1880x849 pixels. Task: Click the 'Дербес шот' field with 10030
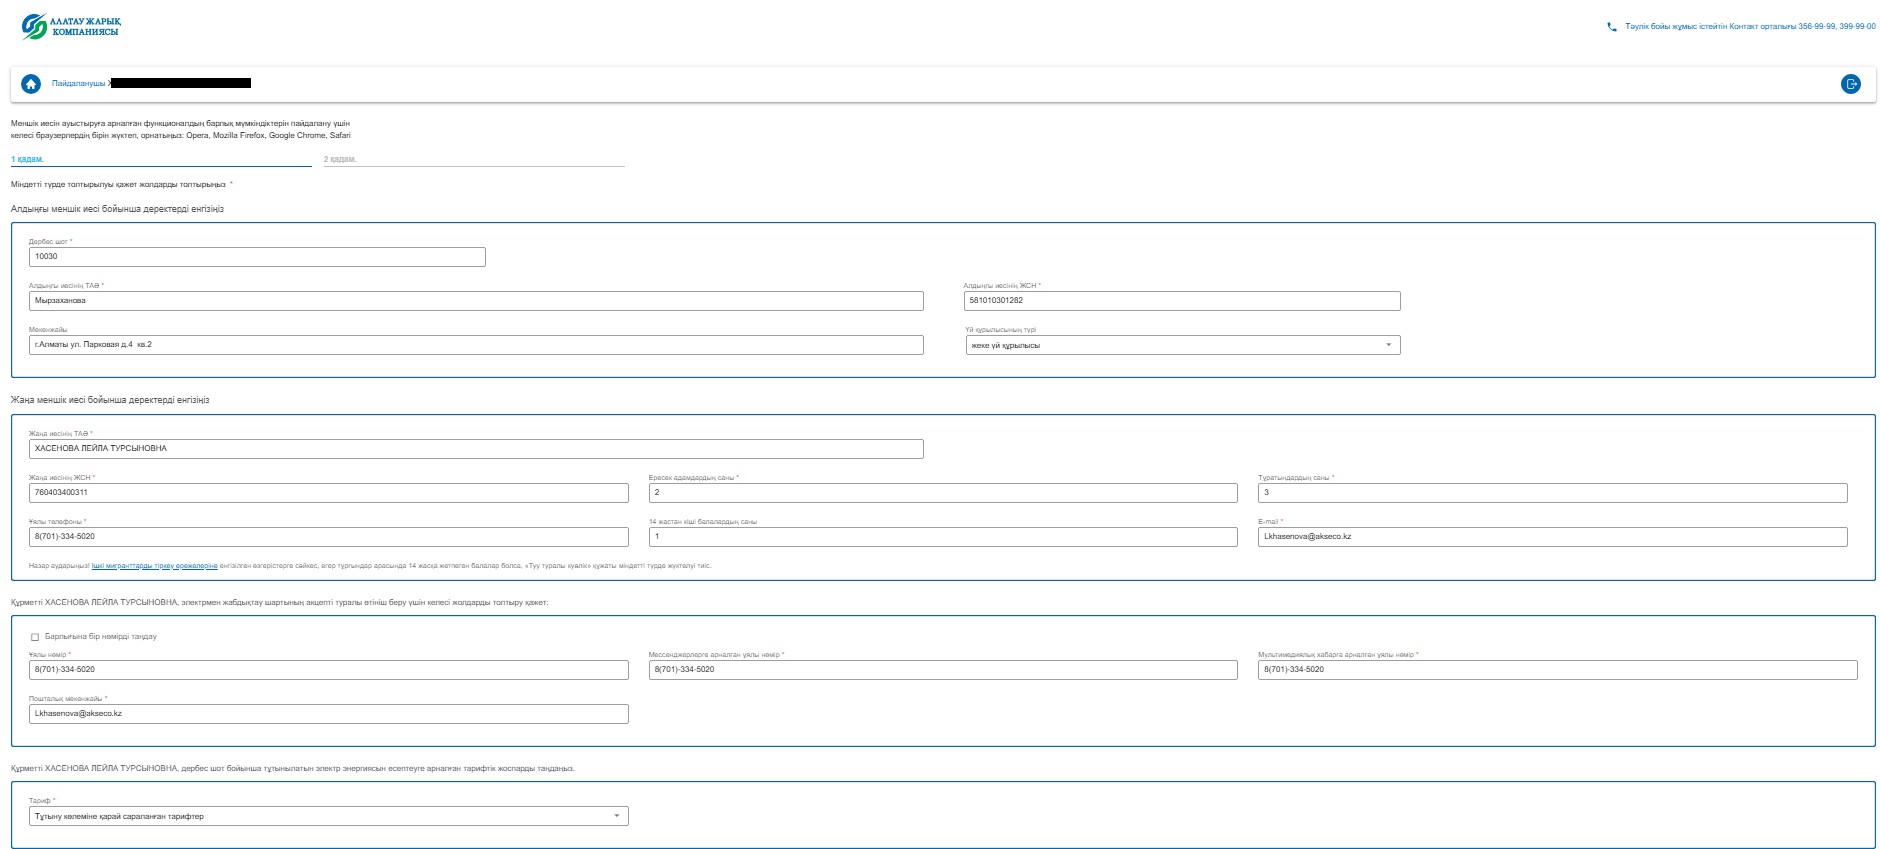pyautogui.click(x=257, y=257)
